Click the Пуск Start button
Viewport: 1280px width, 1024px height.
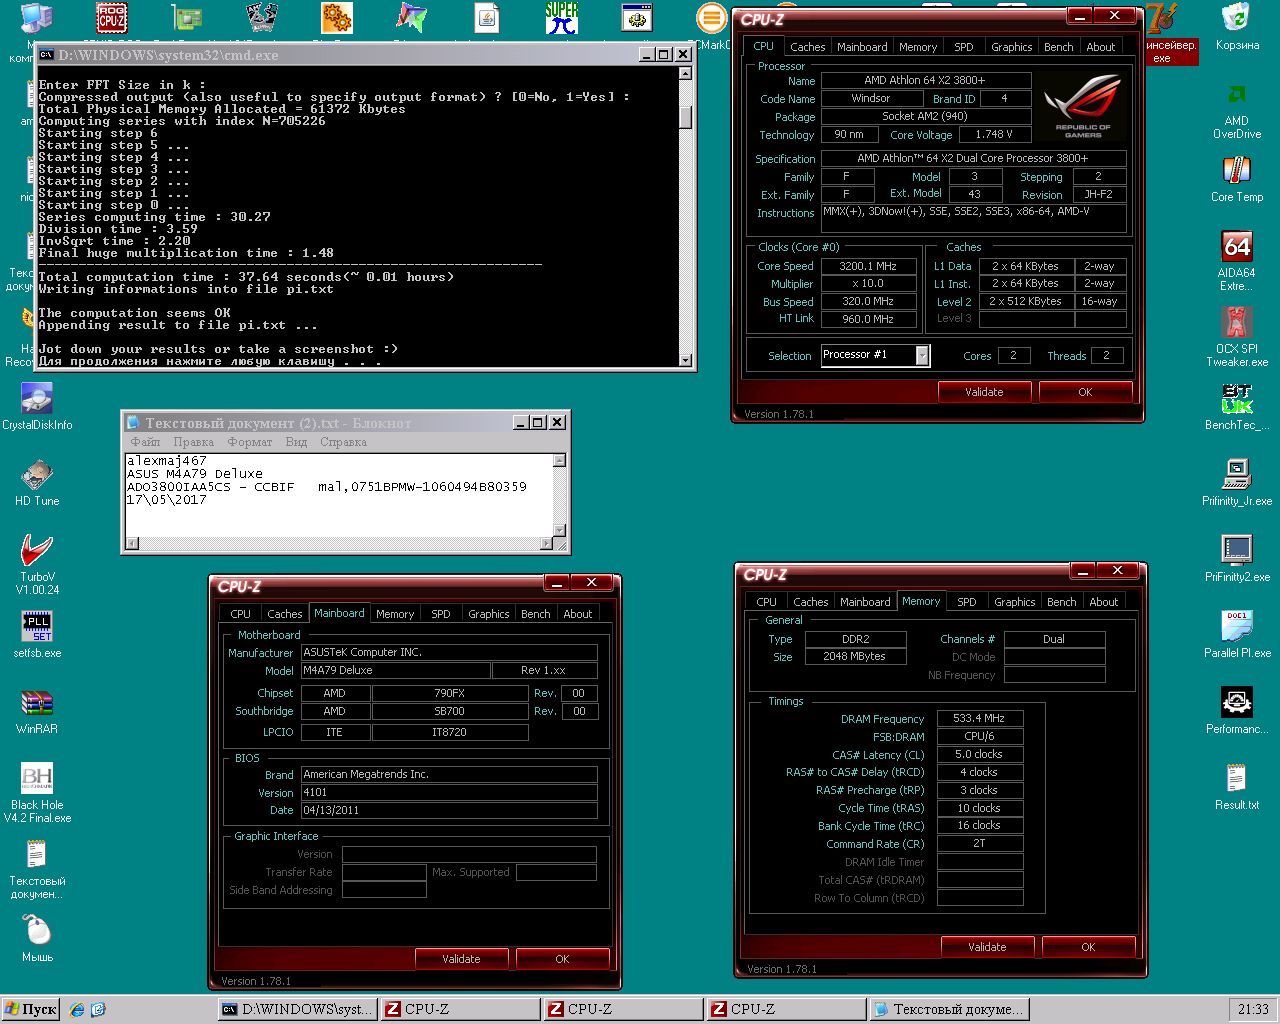tap(31, 1009)
